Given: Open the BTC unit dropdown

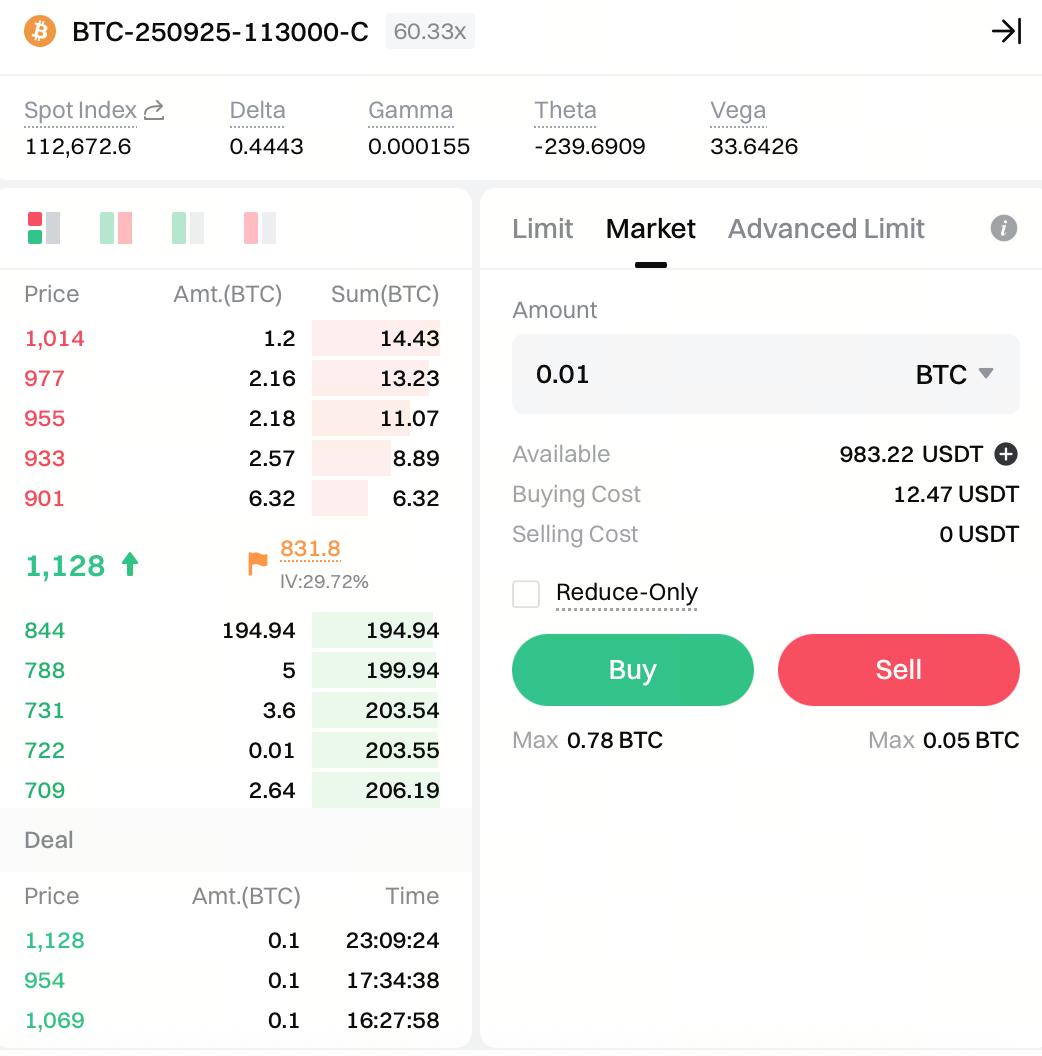Looking at the screenshot, I should pos(954,374).
